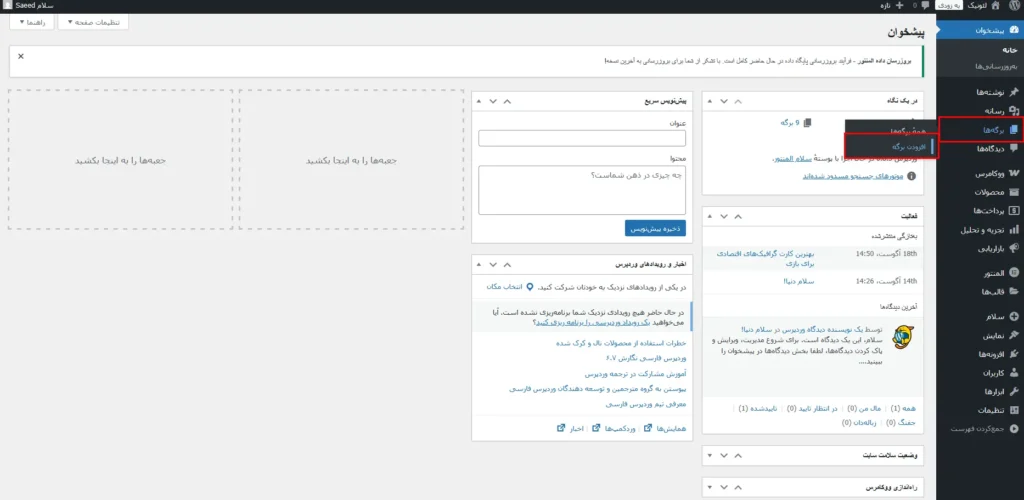Click the ذخیره پیش‌نویس save draft button
Image resolution: width=1024 pixels, height=500 pixels.
click(655, 228)
